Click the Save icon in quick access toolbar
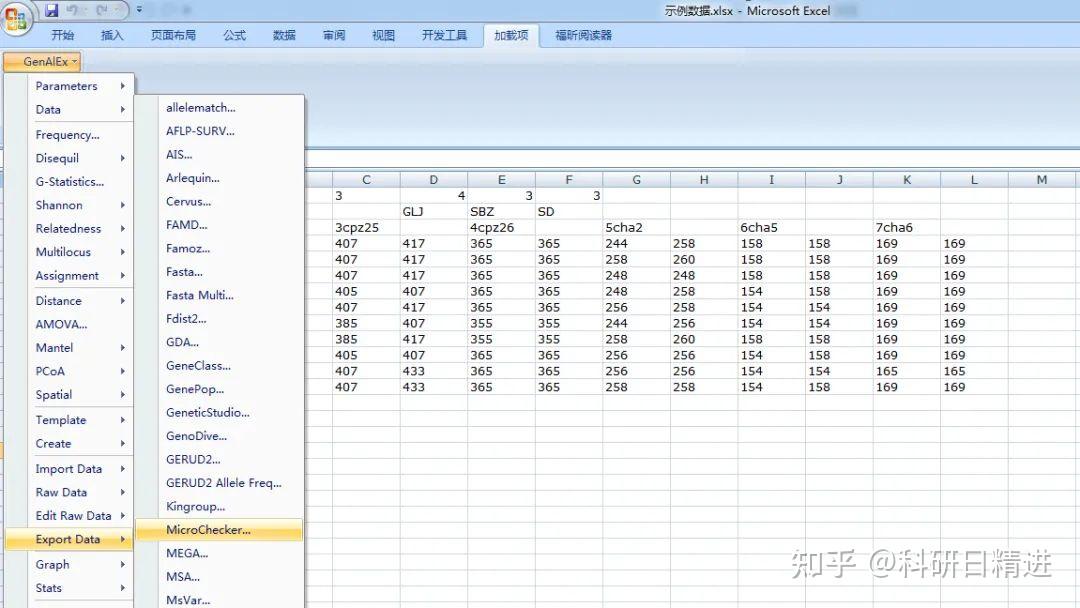The width and height of the screenshot is (1080, 608). (x=52, y=10)
